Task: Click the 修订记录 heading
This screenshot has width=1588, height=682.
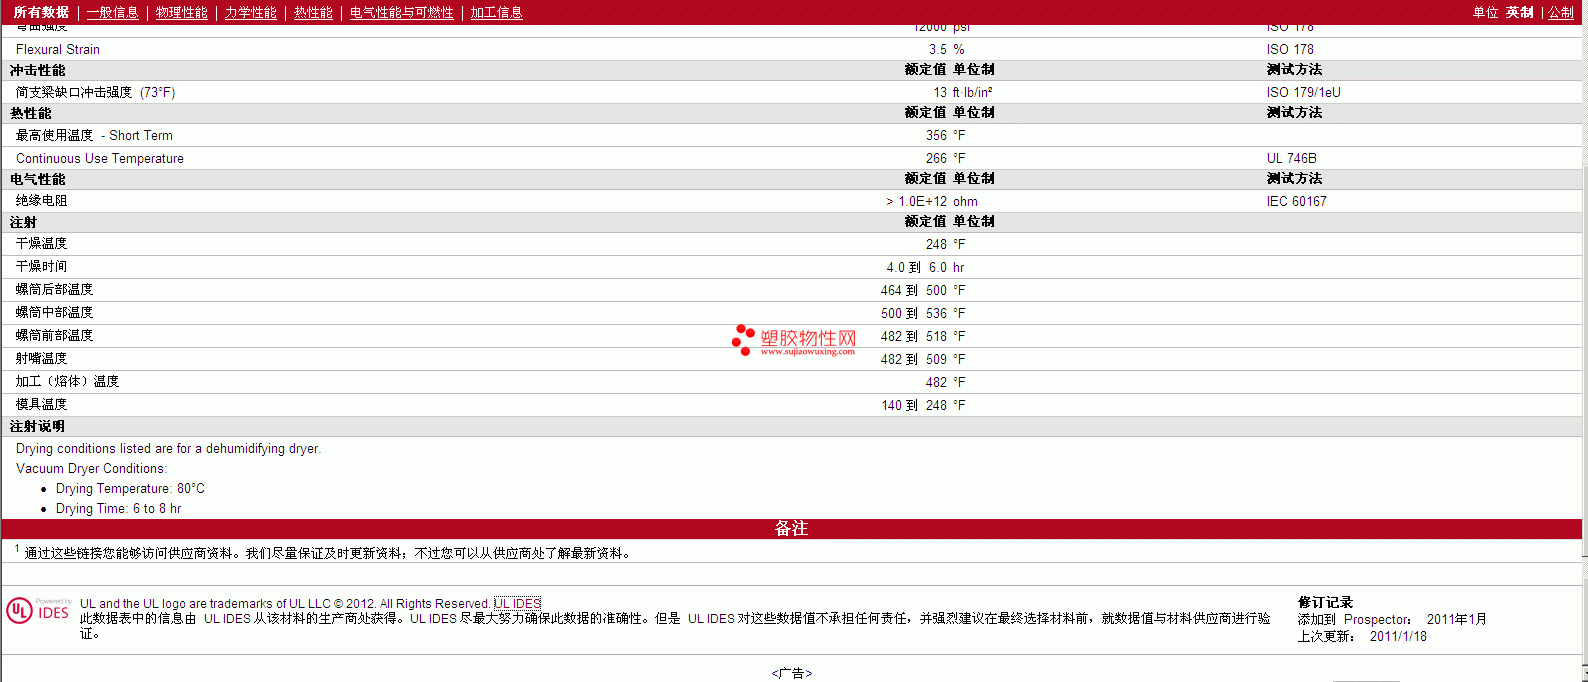Action: [1325, 602]
